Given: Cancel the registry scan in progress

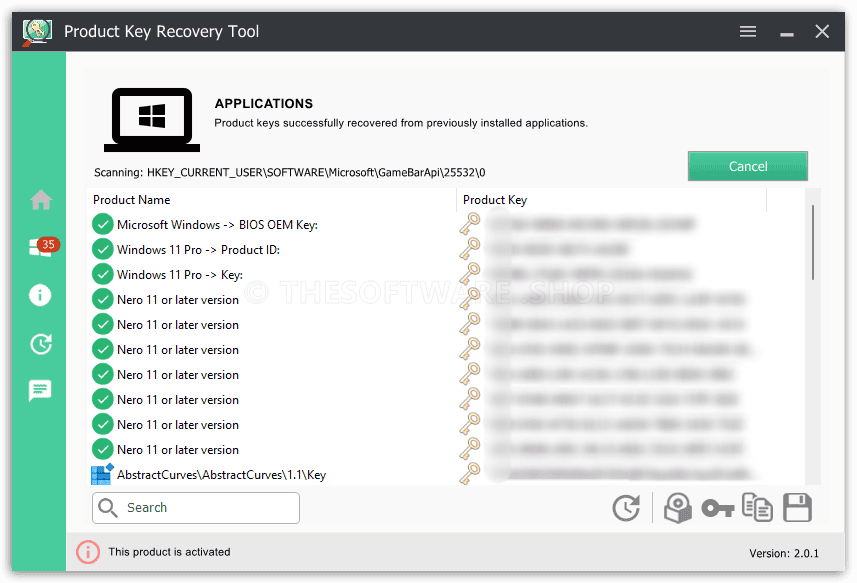Looking at the screenshot, I should point(748,166).
